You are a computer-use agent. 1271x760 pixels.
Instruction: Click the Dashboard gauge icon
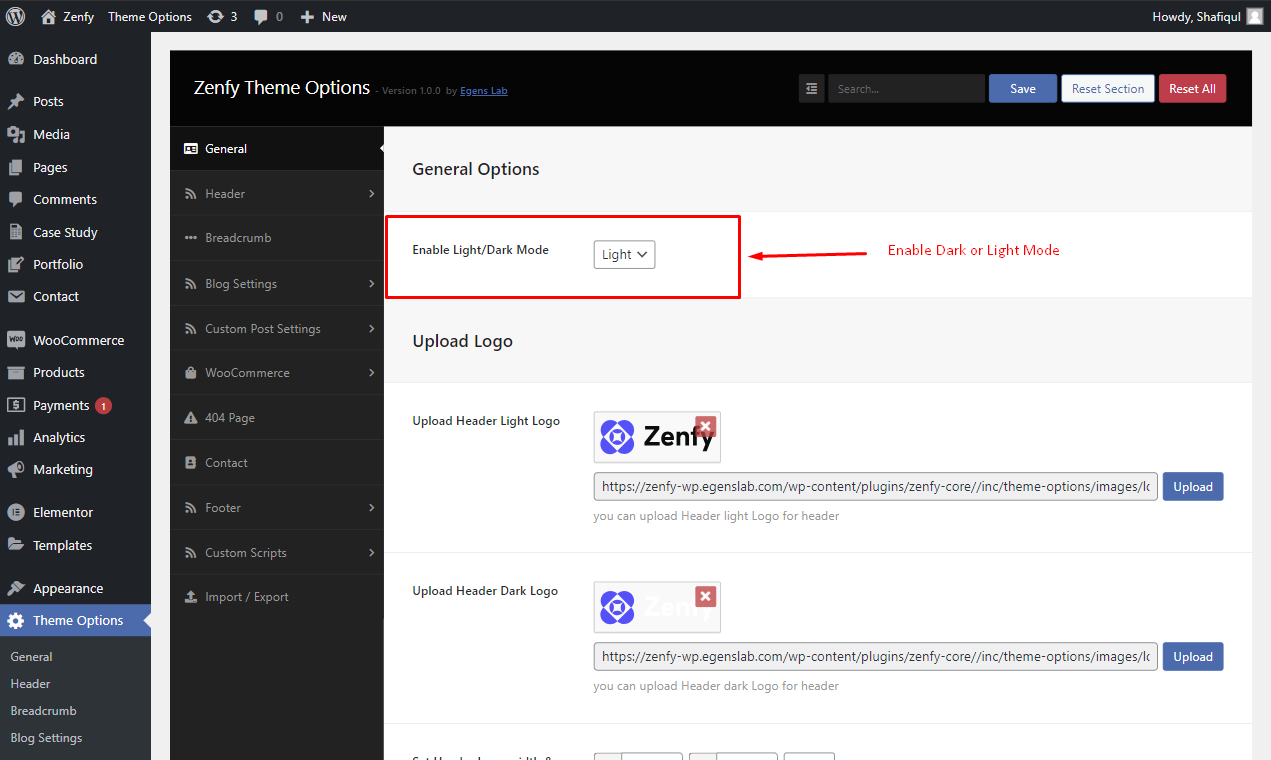point(15,59)
